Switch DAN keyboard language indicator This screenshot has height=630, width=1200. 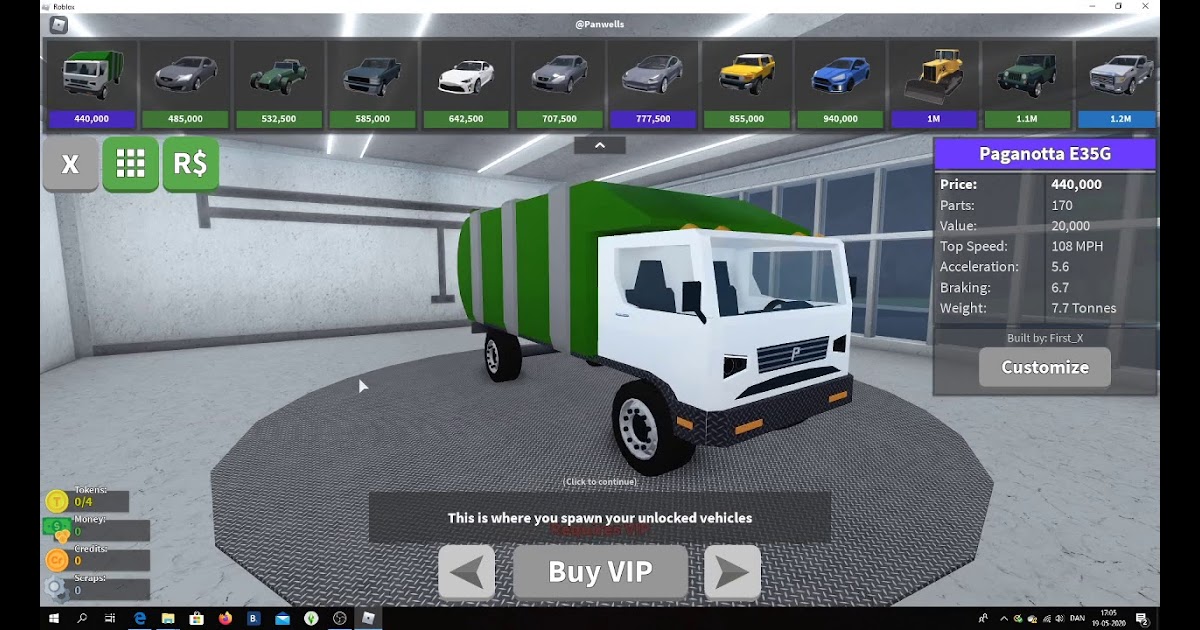coord(1077,619)
